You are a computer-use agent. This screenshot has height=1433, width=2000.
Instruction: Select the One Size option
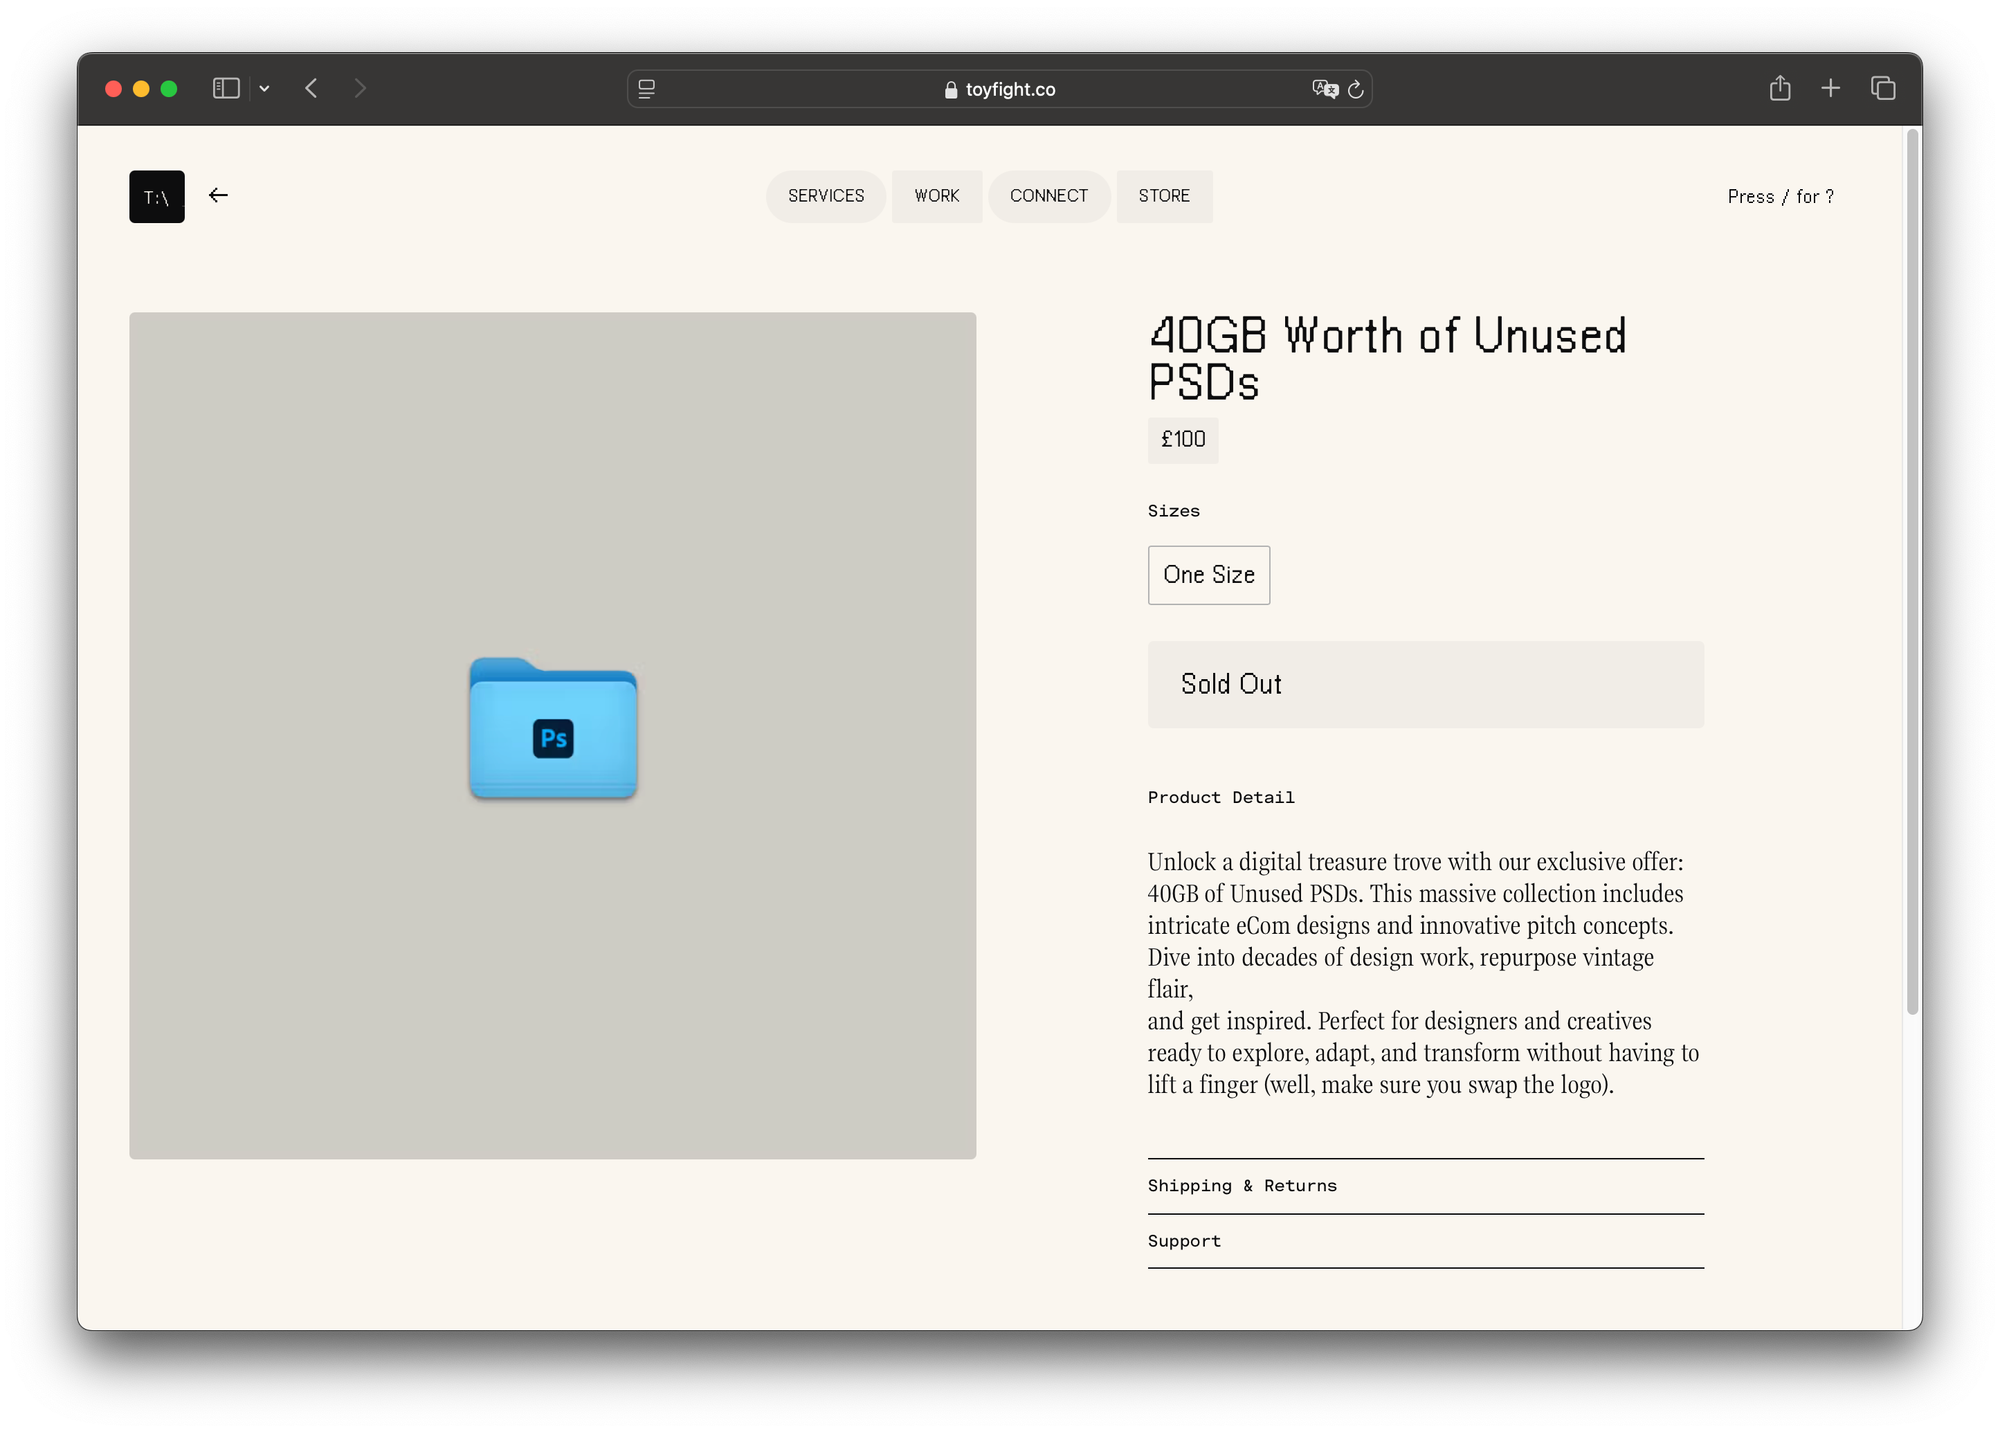click(1208, 575)
